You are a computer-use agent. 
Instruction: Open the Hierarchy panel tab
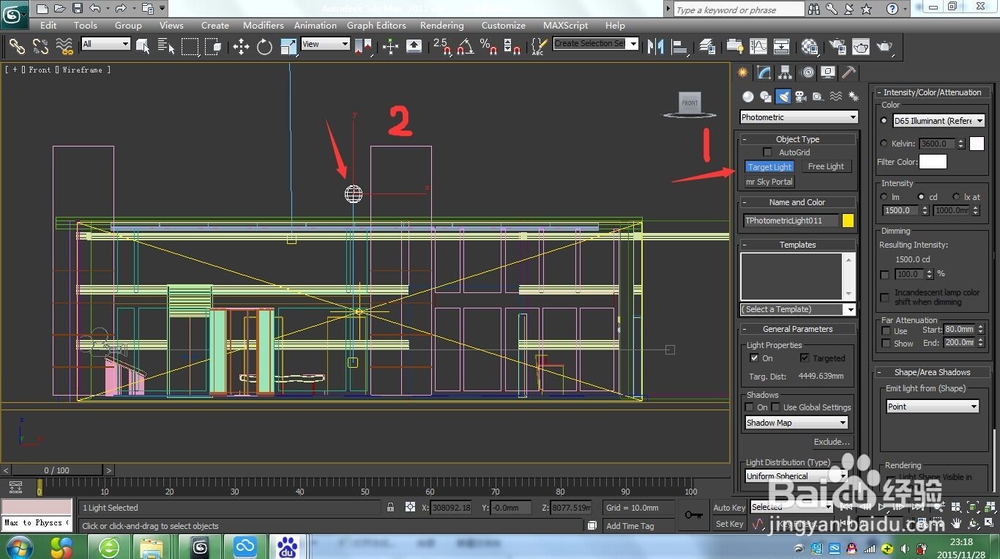[x=785, y=73]
